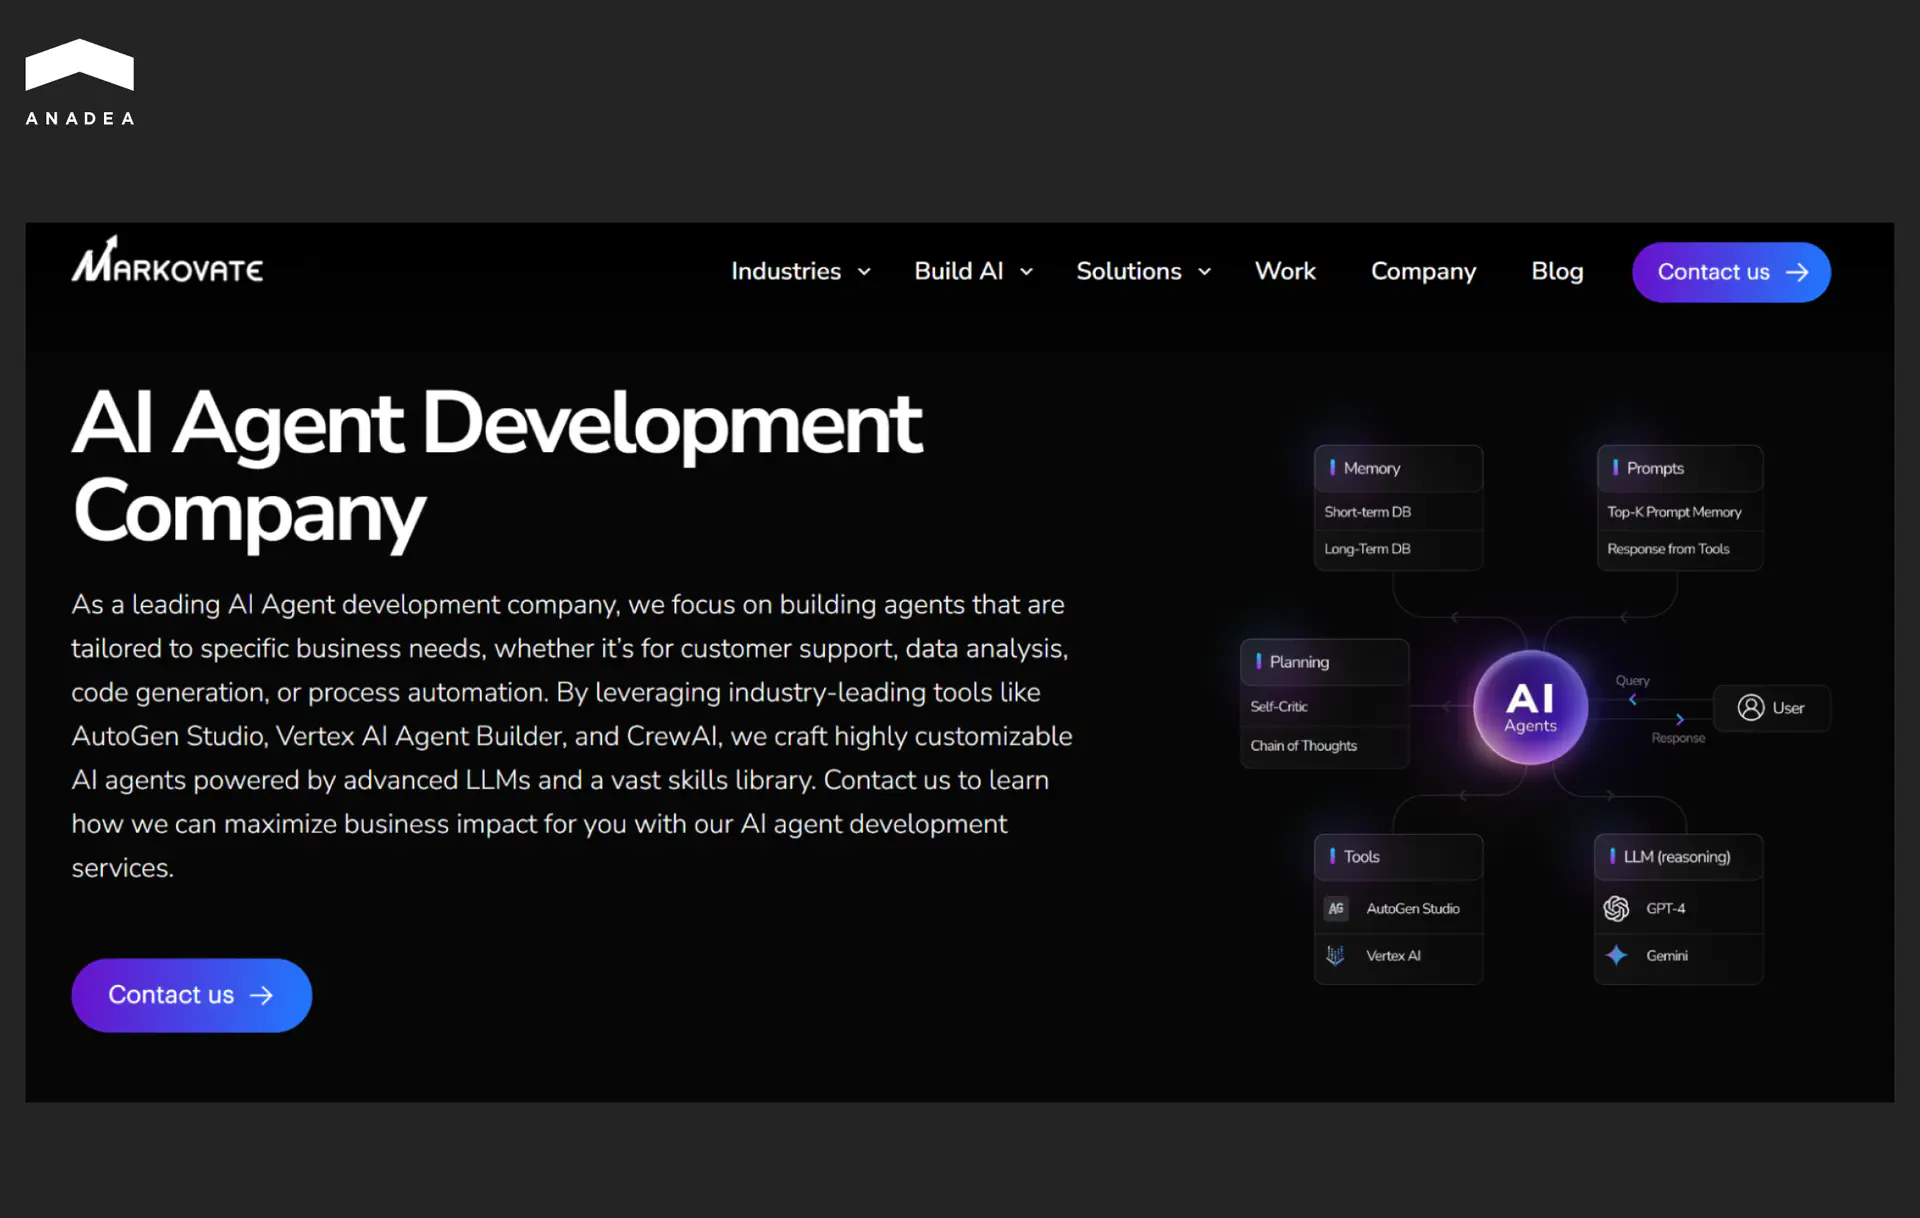1920x1218 pixels.
Task: Click the GPT-4 OpenAI icon
Action: (x=1616, y=908)
